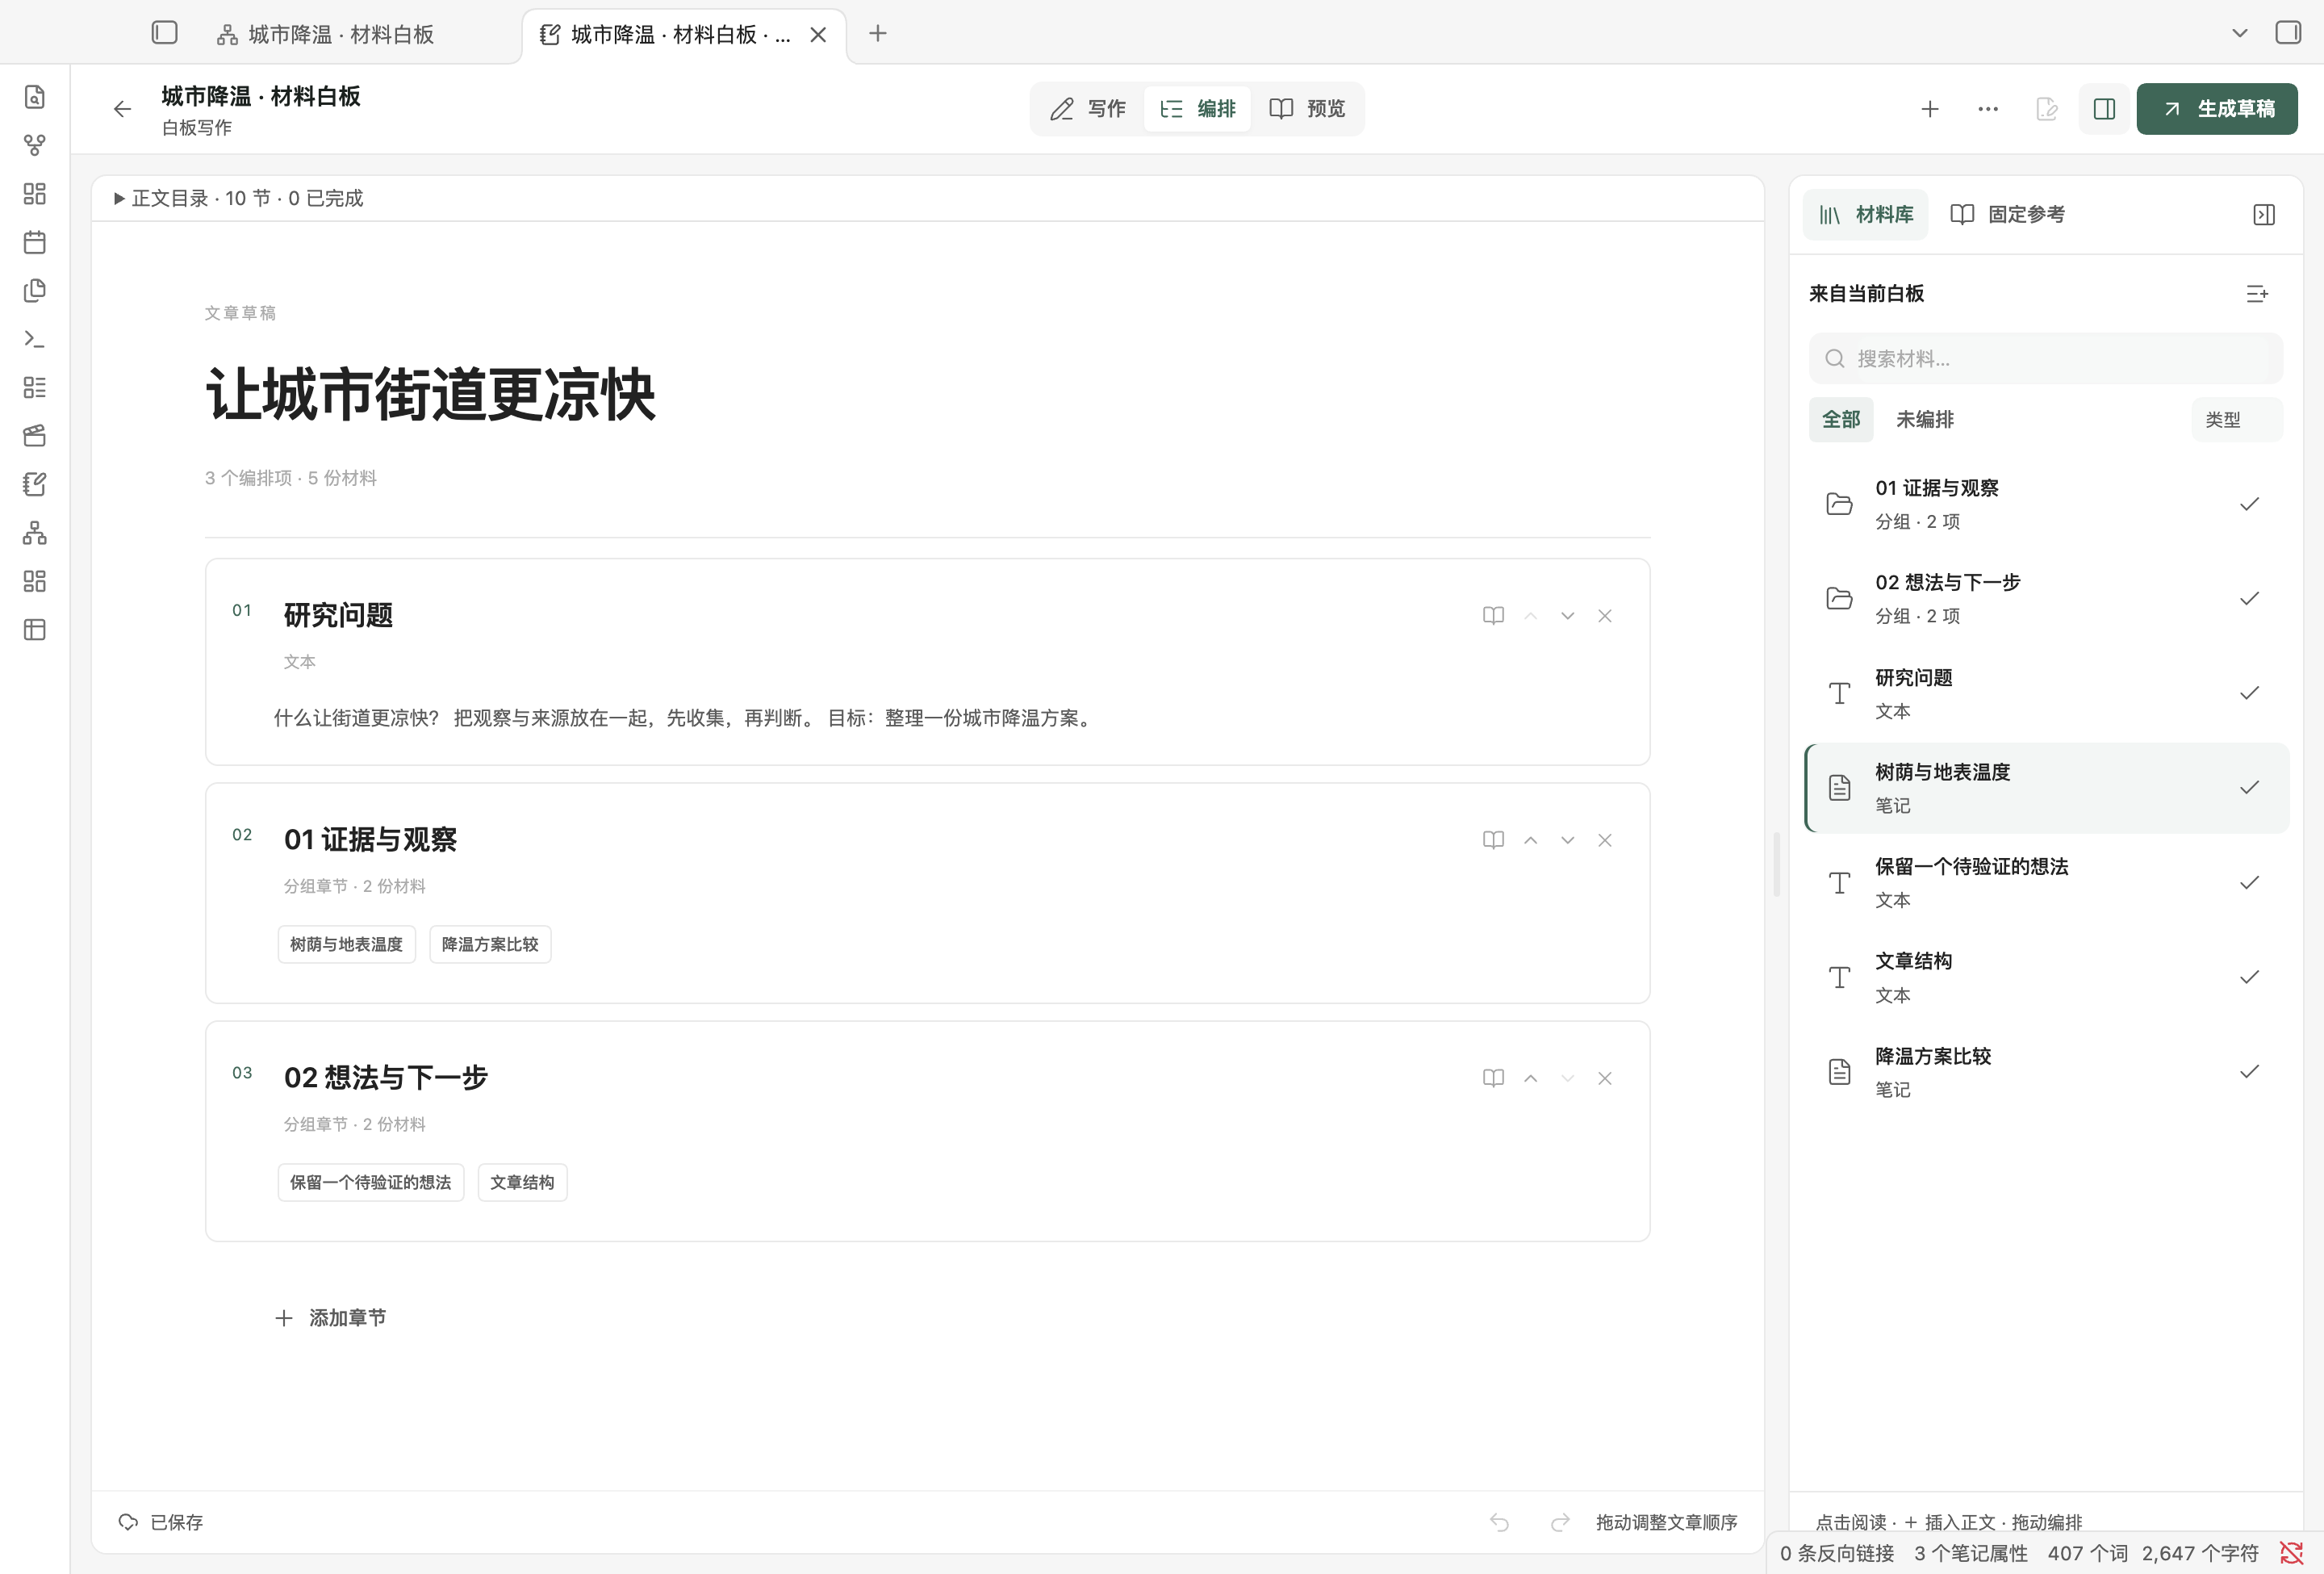Move 01 证据与观察 section down
The height and width of the screenshot is (1574, 2324).
[1567, 840]
